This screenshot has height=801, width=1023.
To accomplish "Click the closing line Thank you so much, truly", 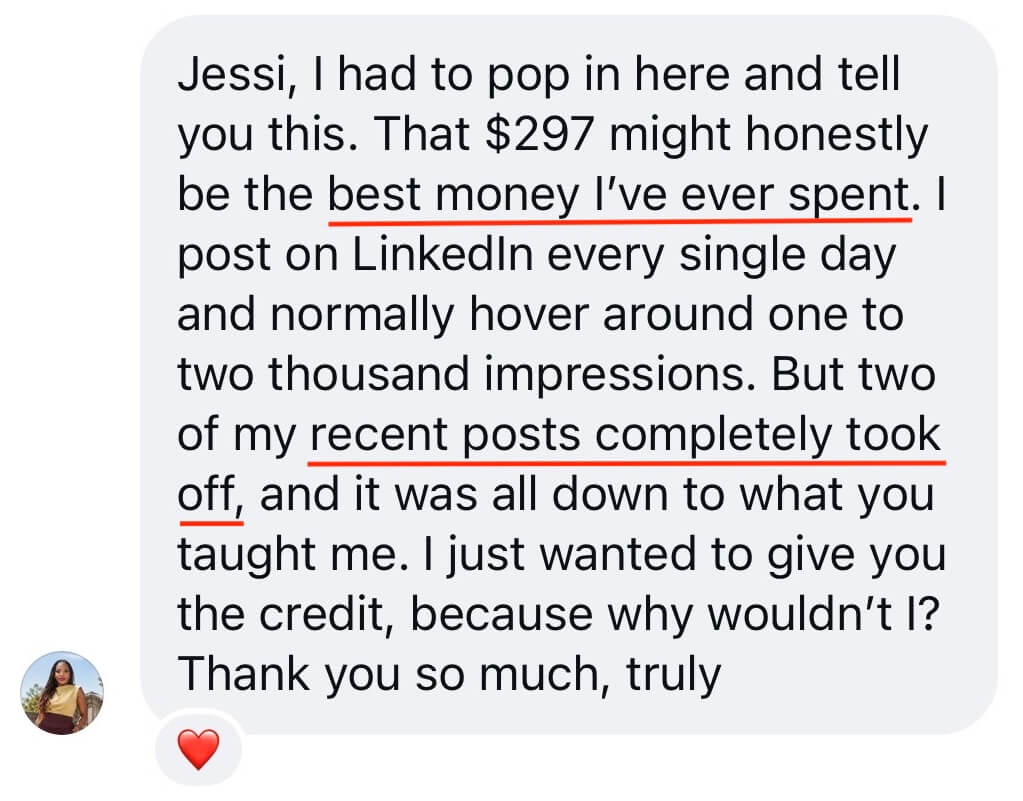I will 449,674.
